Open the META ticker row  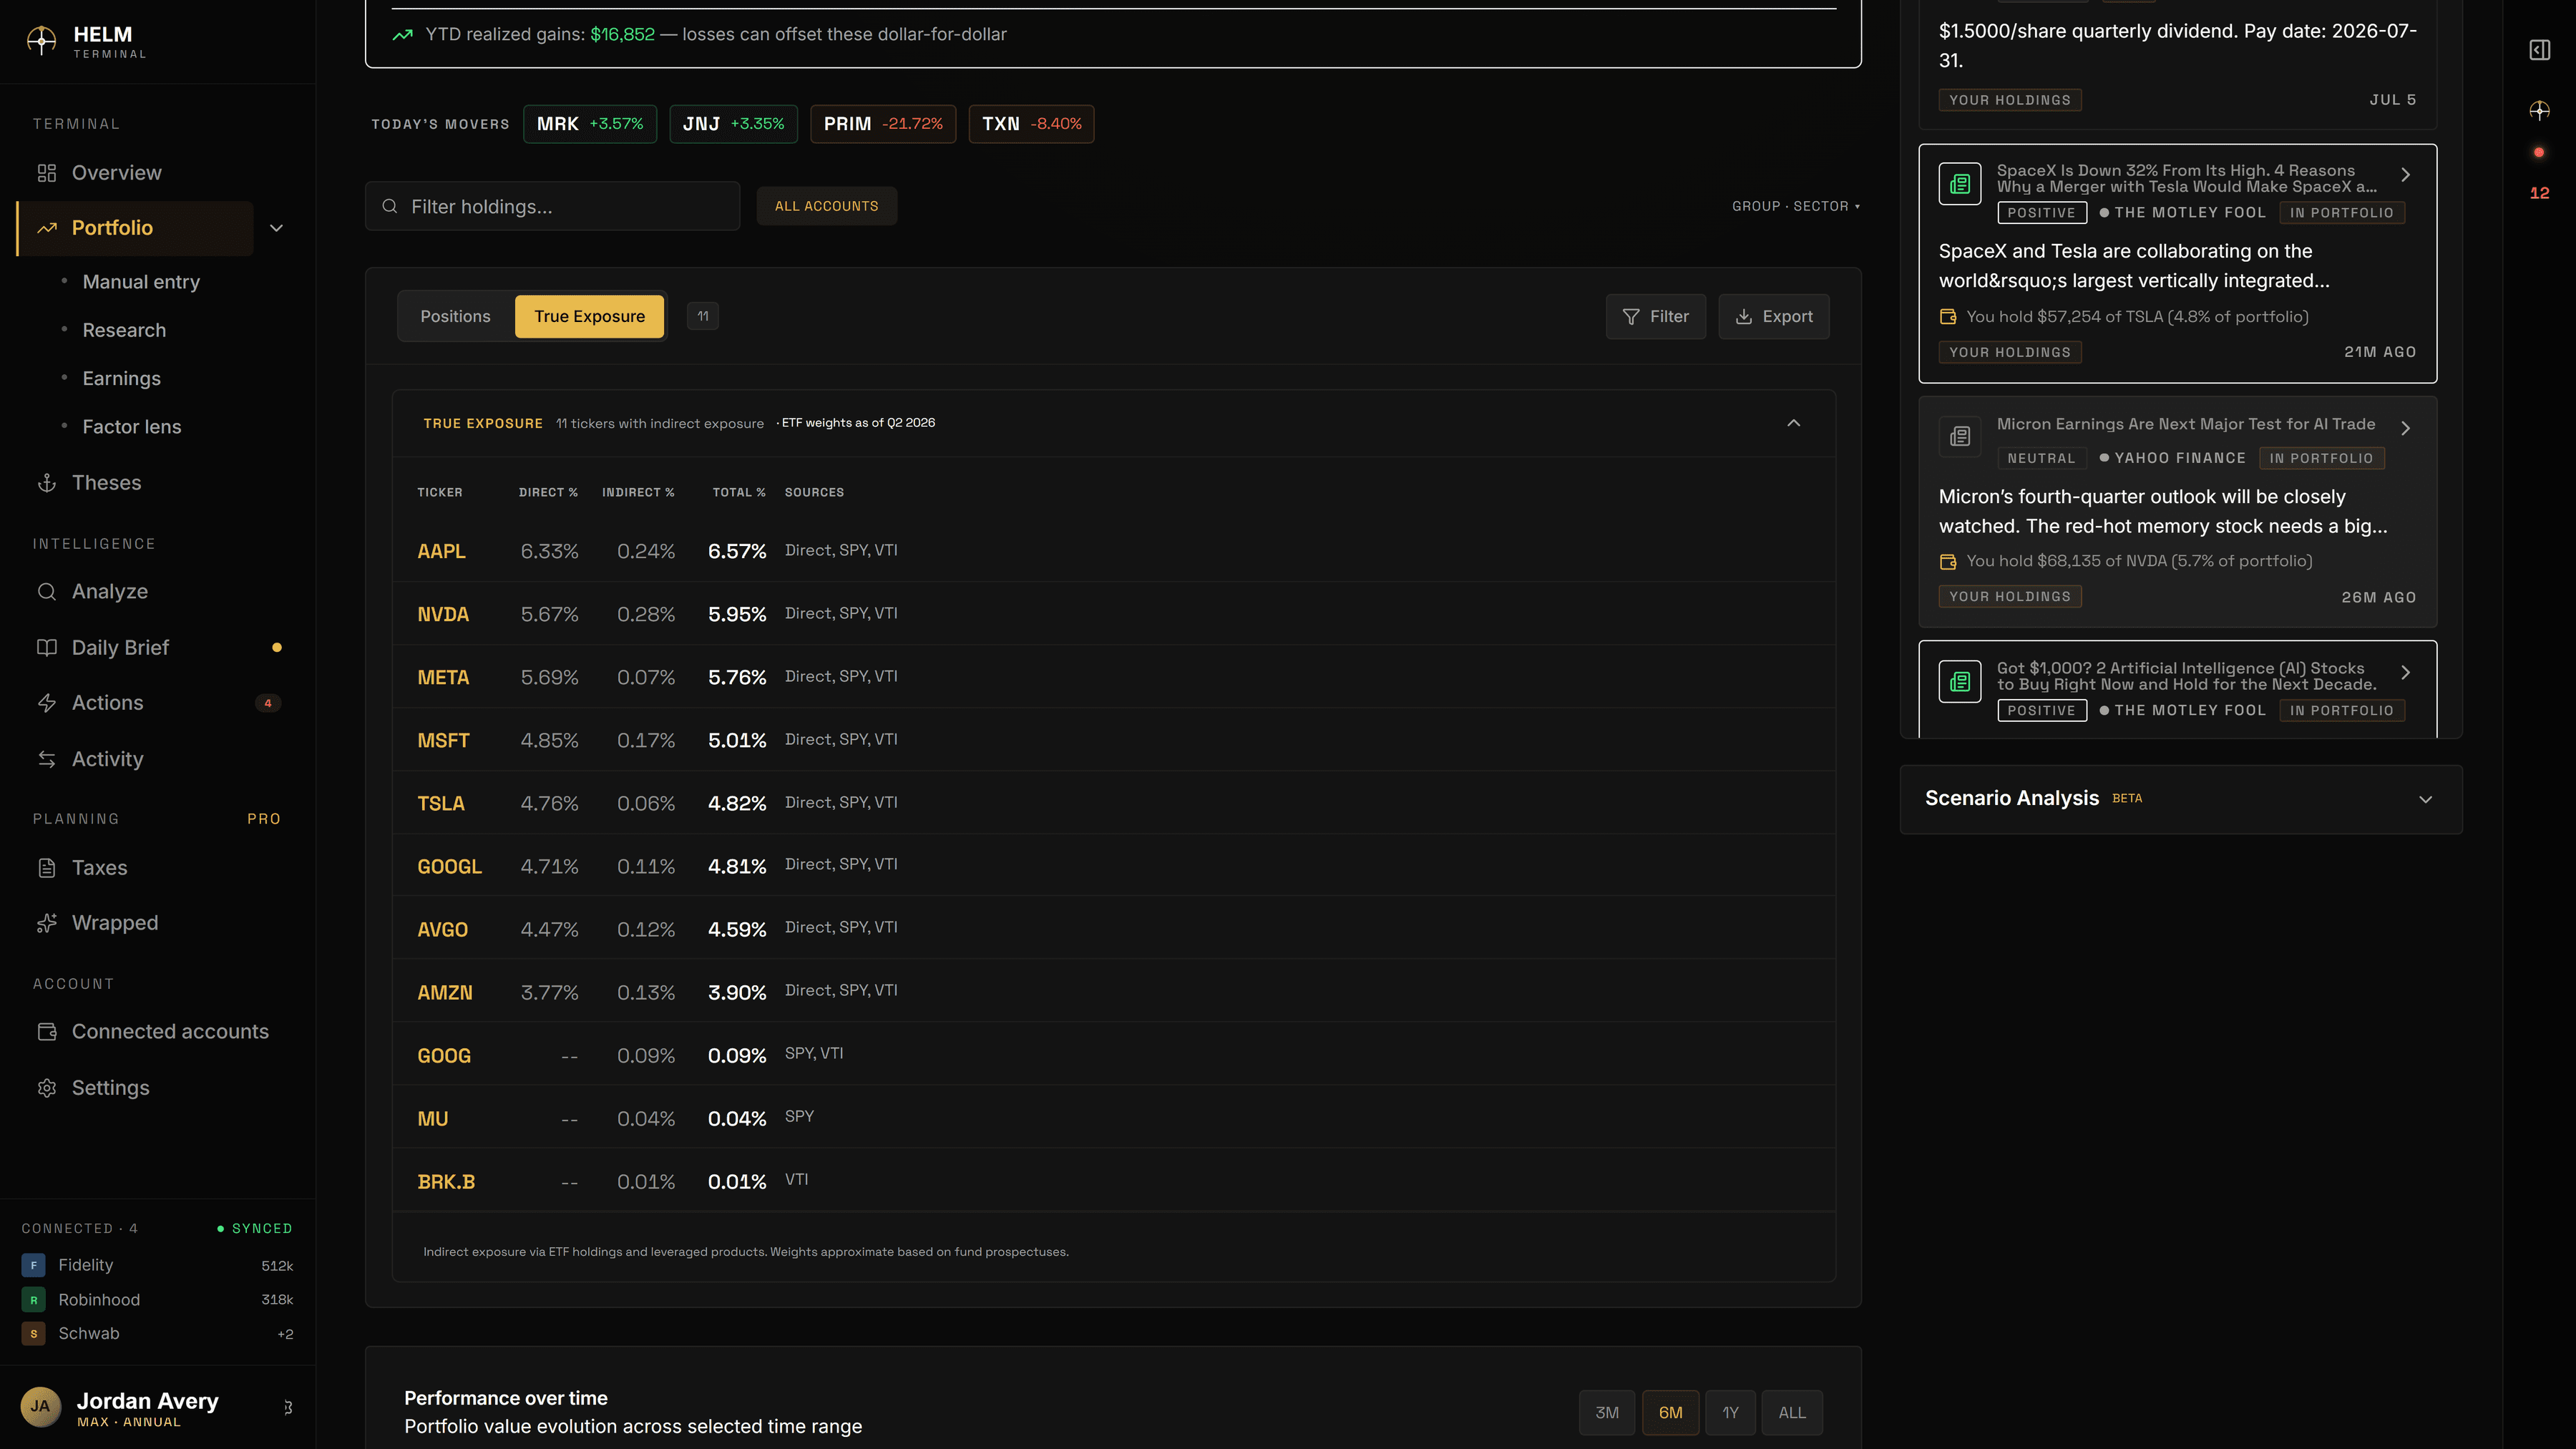pyautogui.click(x=1114, y=677)
